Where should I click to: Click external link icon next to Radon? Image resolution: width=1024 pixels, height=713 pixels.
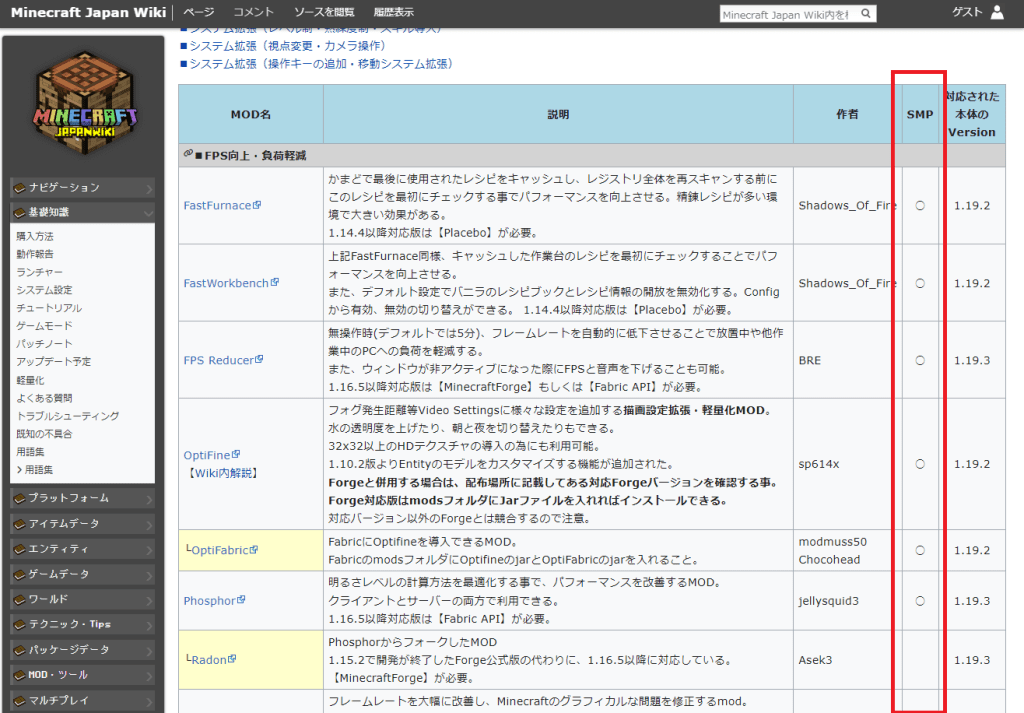click(232, 659)
